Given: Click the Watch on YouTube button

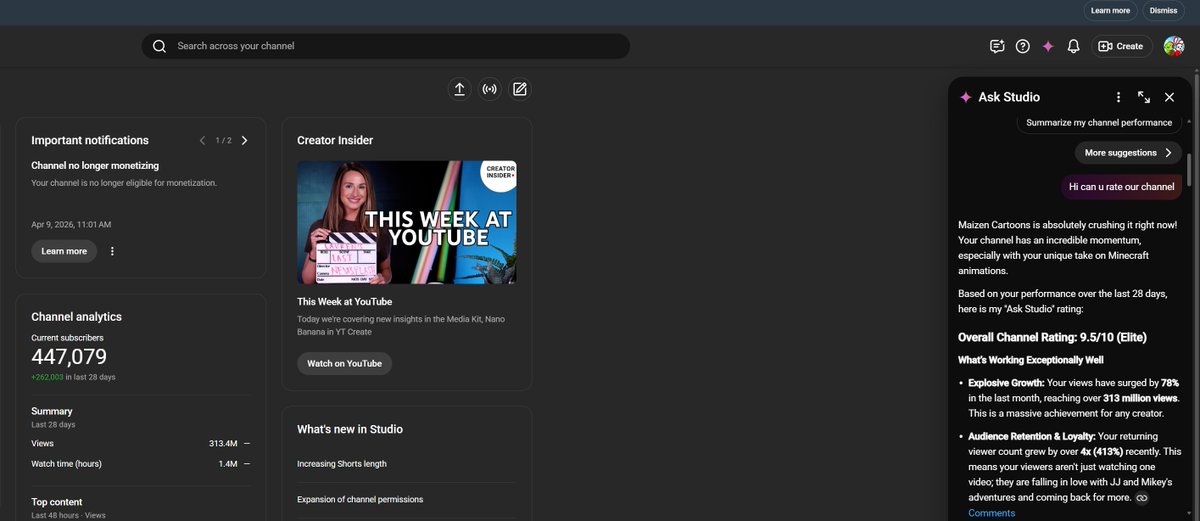Looking at the screenshot, I should (x=344, y=363).
